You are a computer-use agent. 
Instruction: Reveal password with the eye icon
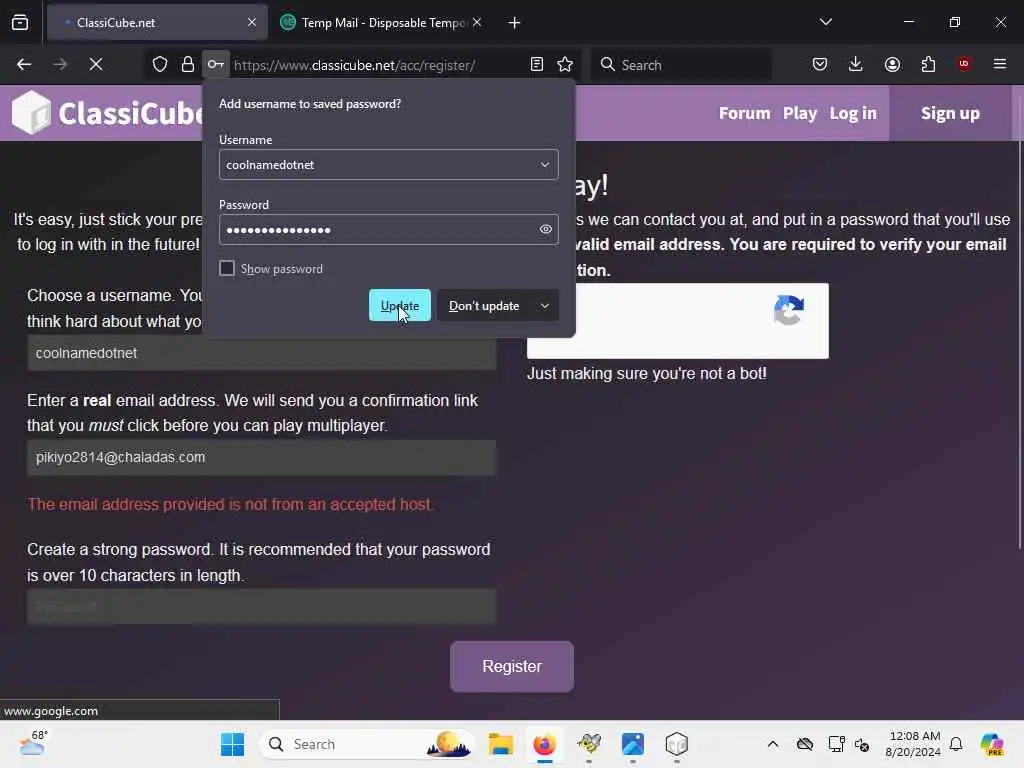click(x=546, y=229)
